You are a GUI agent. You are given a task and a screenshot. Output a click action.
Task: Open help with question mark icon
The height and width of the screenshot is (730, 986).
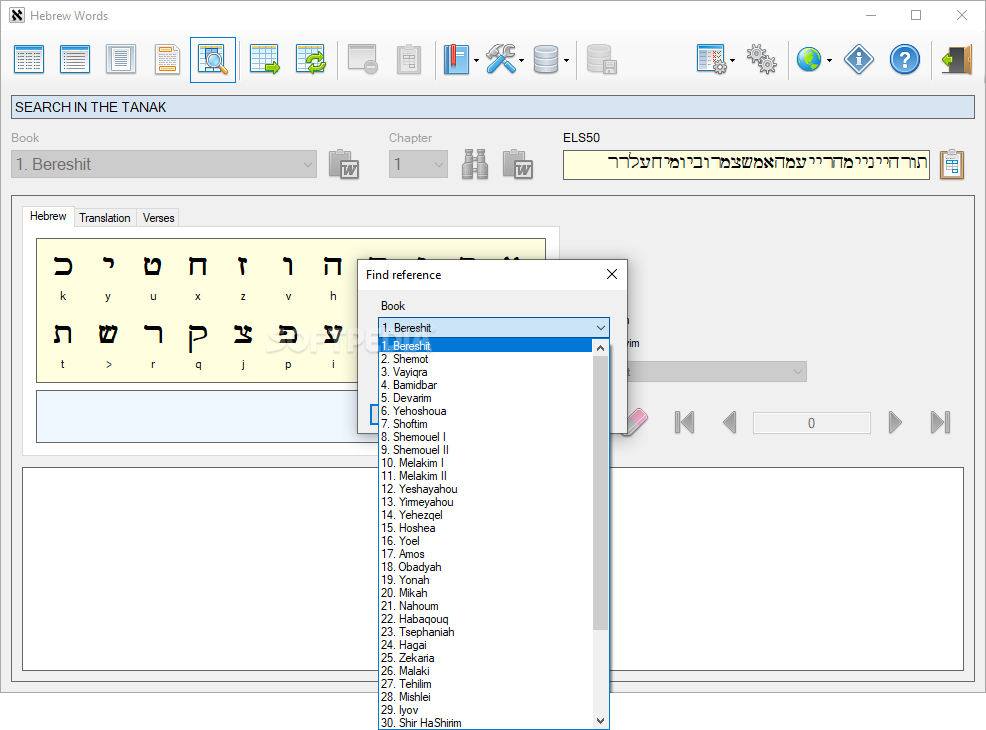(905, 60)
